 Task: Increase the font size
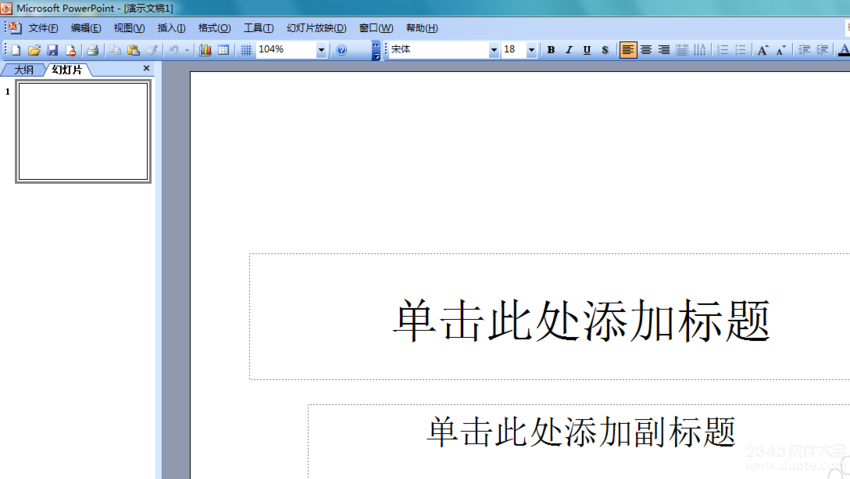tap(763, 50)
